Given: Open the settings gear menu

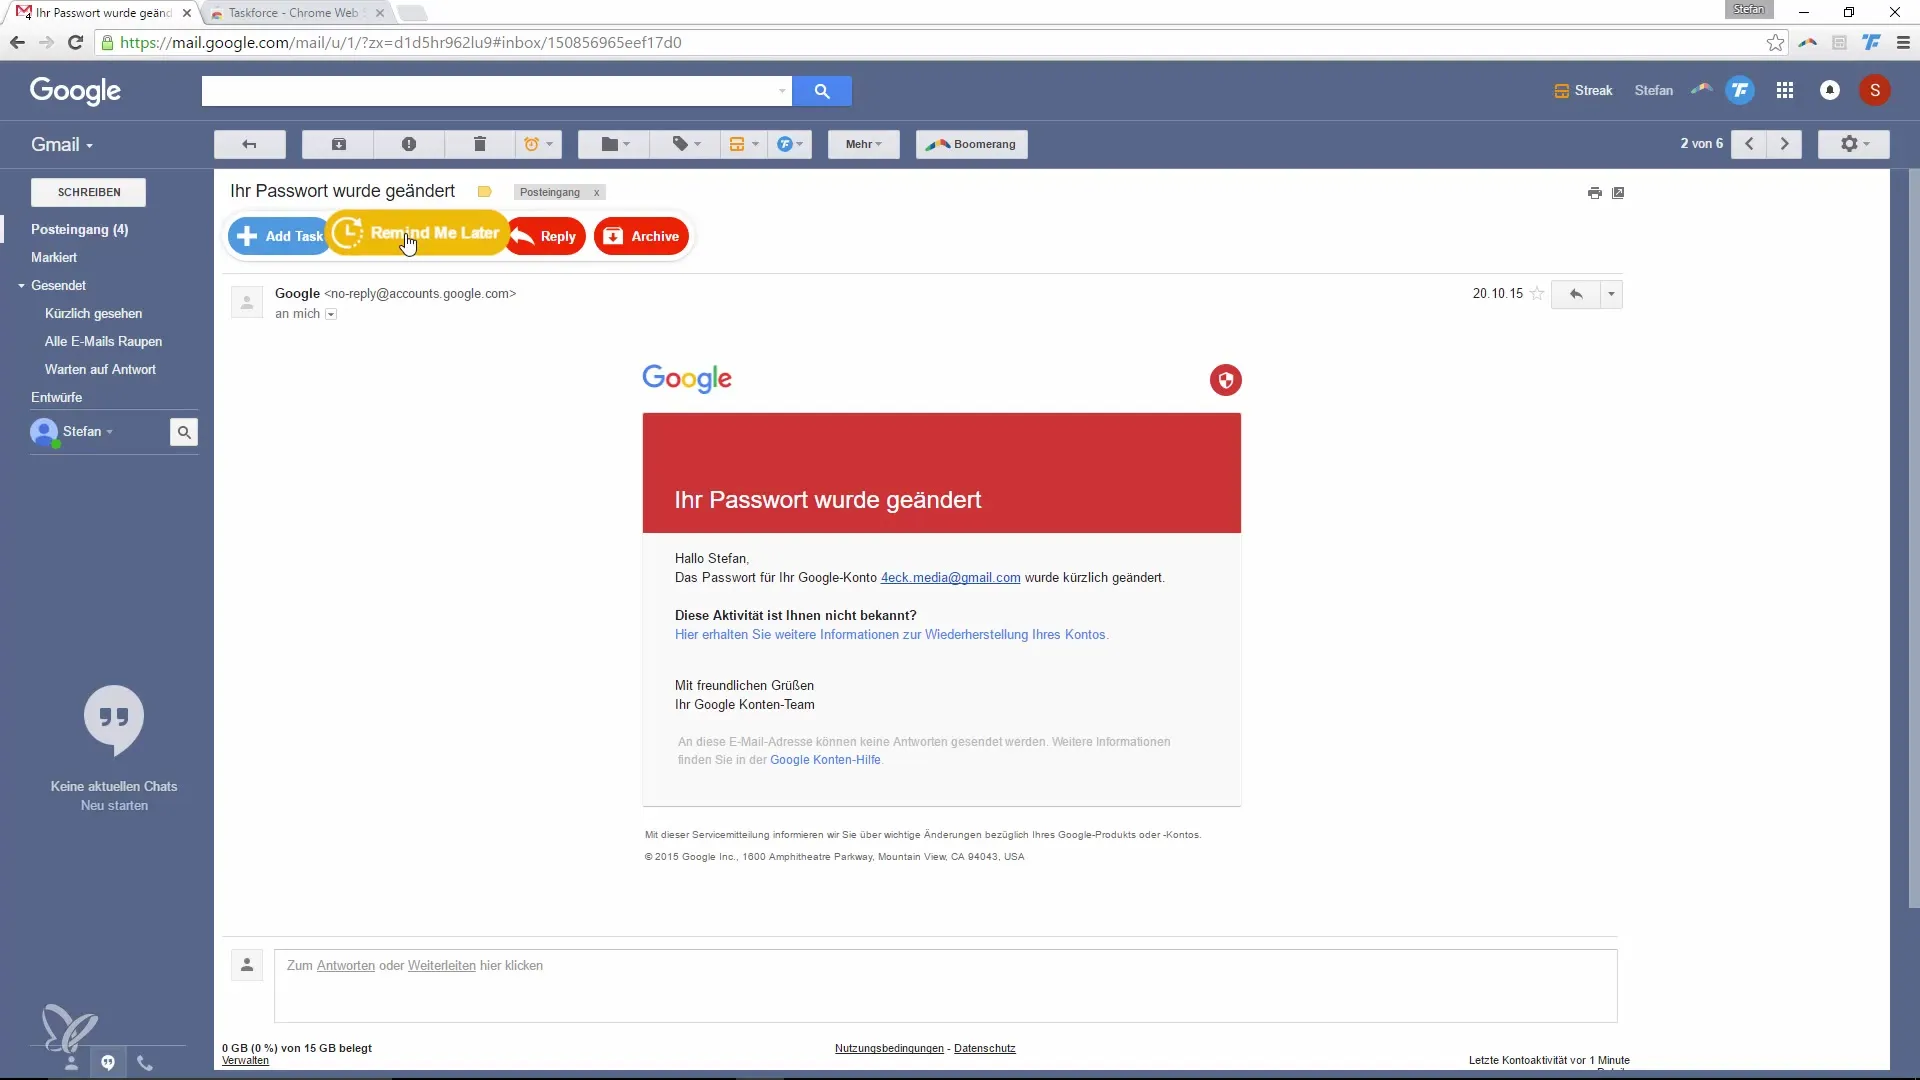Looking at the screenshot, I should tap(1854, 144).
